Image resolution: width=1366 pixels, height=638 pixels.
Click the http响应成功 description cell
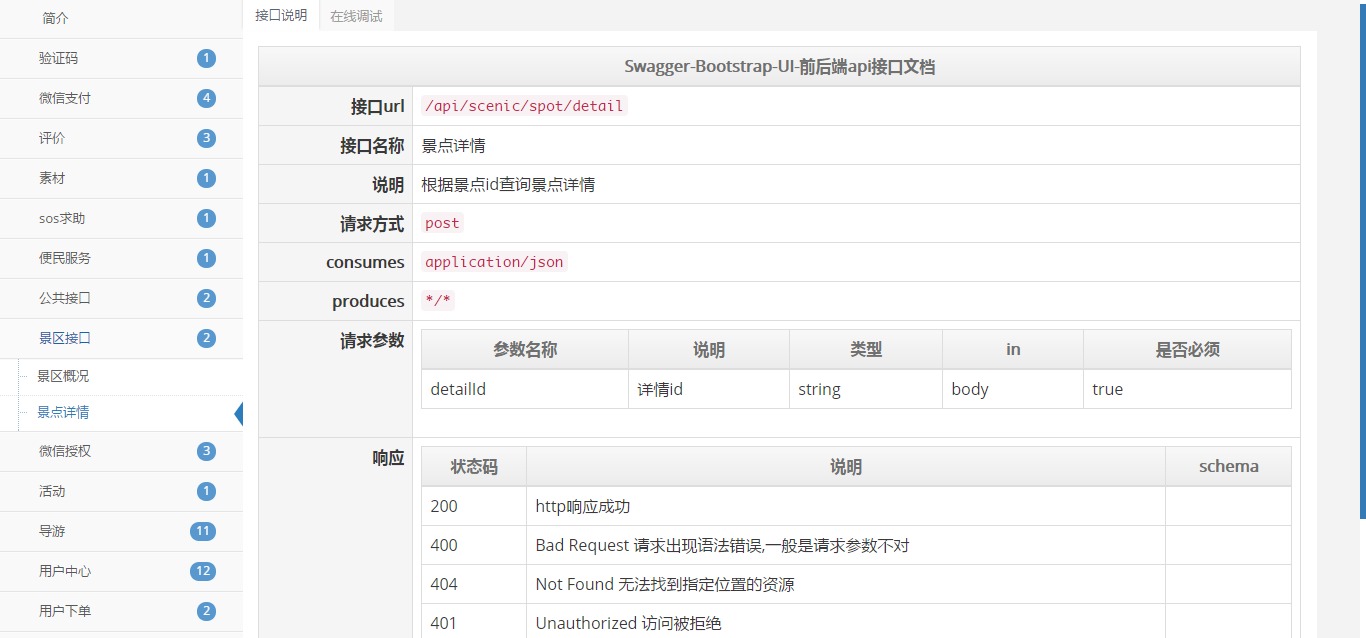(846, 506)
